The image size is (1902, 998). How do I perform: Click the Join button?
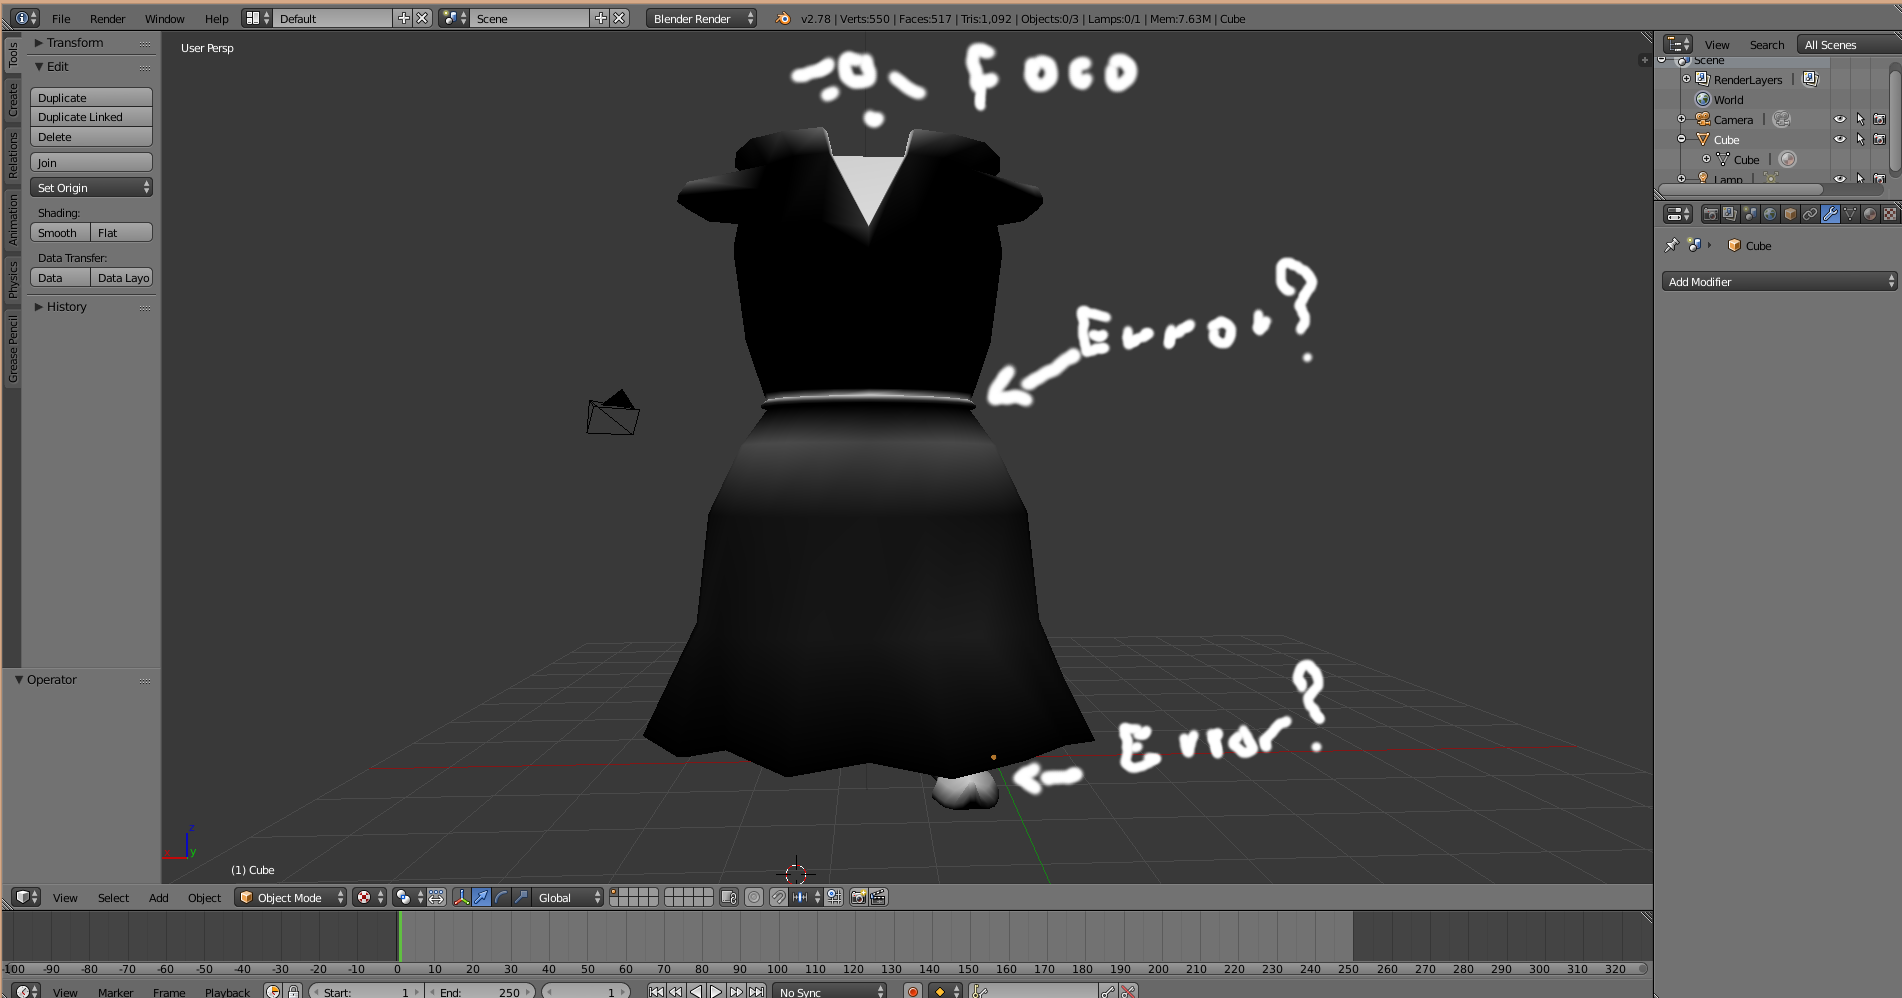(91, 162)
